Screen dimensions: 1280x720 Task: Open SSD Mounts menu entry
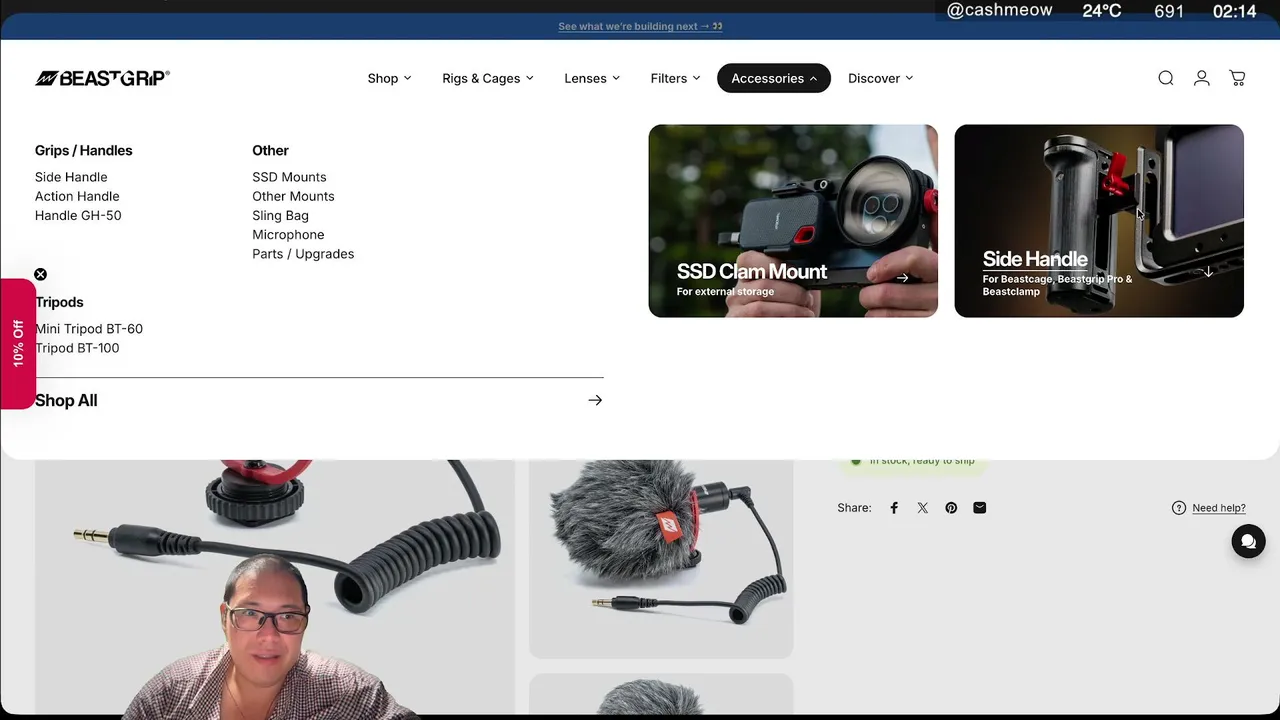click(x=289, y=177)
